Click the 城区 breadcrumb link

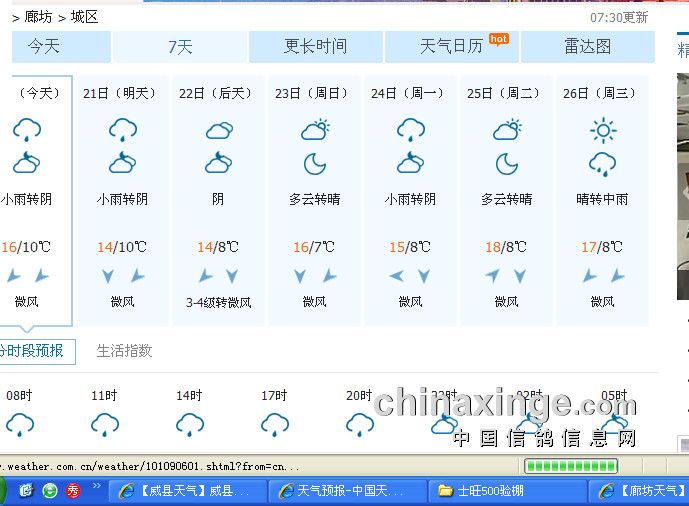(x=84, y=17)
